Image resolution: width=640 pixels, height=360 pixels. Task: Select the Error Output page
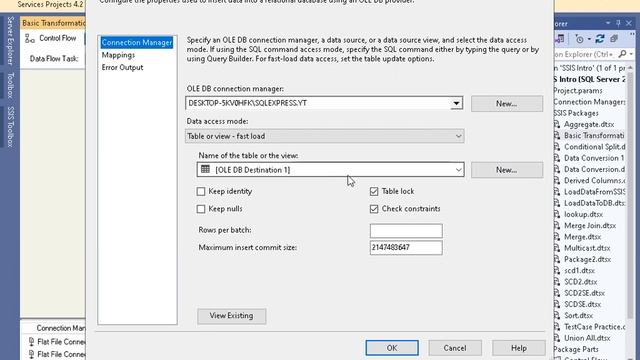pyautogui.click(x=122, y=67)
